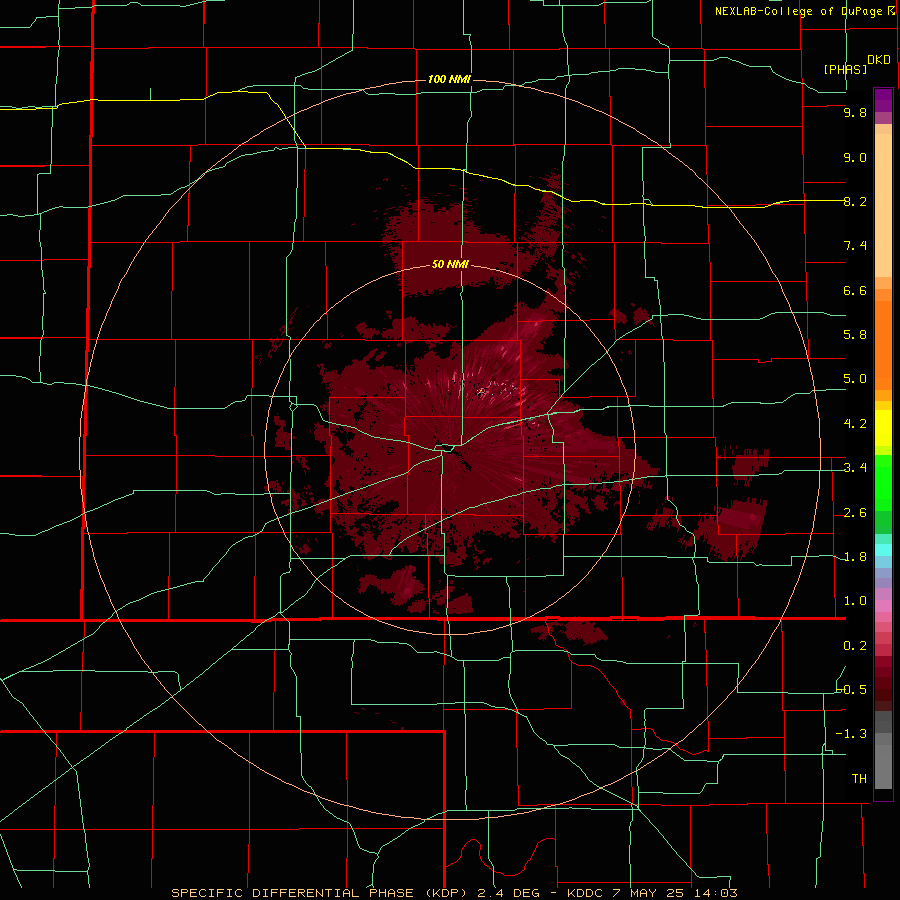Image resolution: width=900 pixels, height=900 pixels.
Task: Pick the gray band near TH
Action: coord(883,766)
